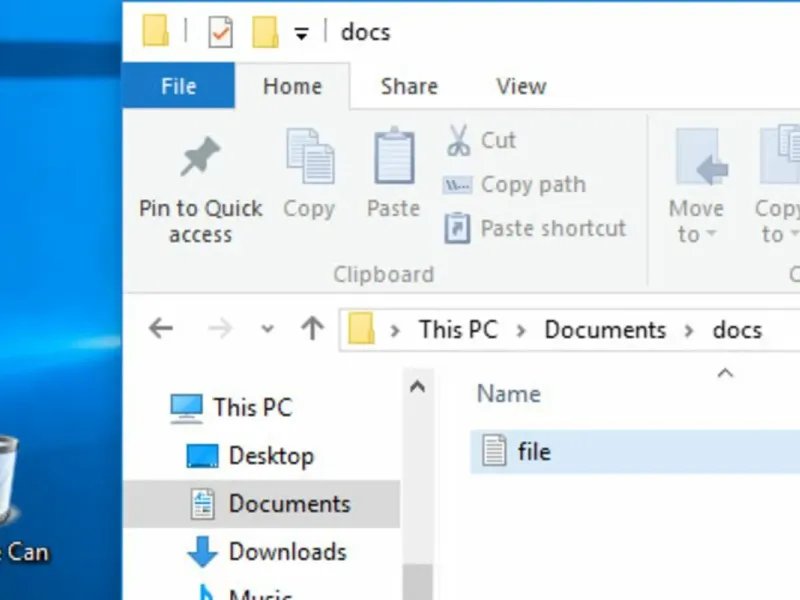Screen dimensions: 800x600
Task: Select the file named file
Action: [x=635, y=452]
